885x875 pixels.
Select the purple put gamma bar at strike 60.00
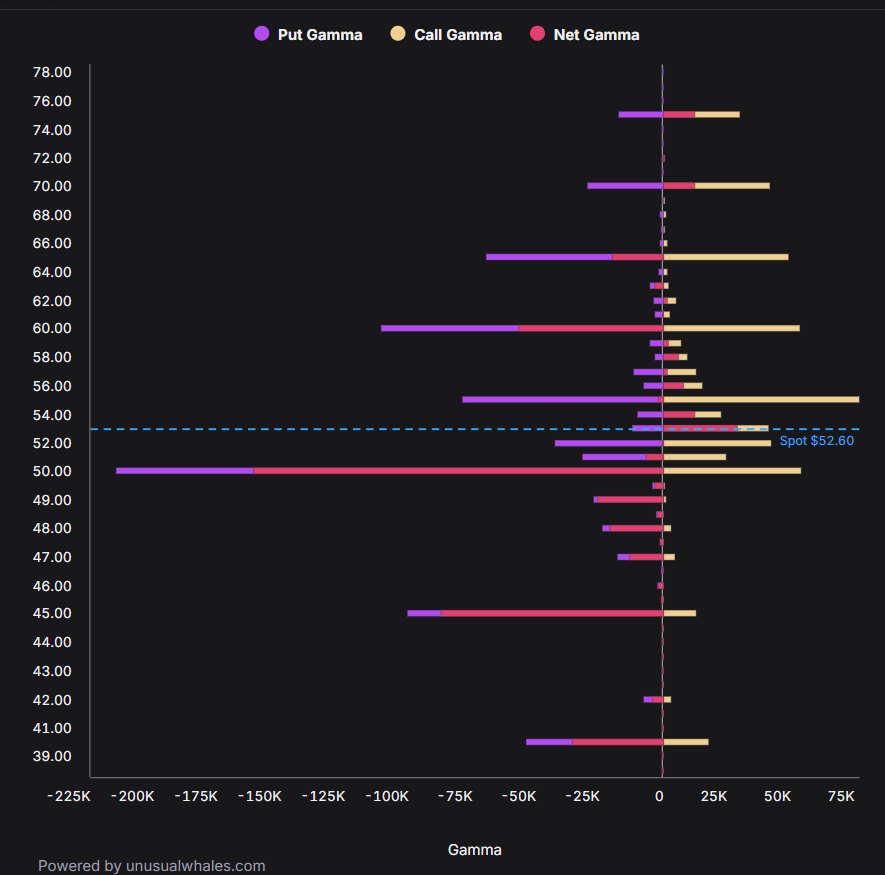pyautogui.click(x=450, y=329)
